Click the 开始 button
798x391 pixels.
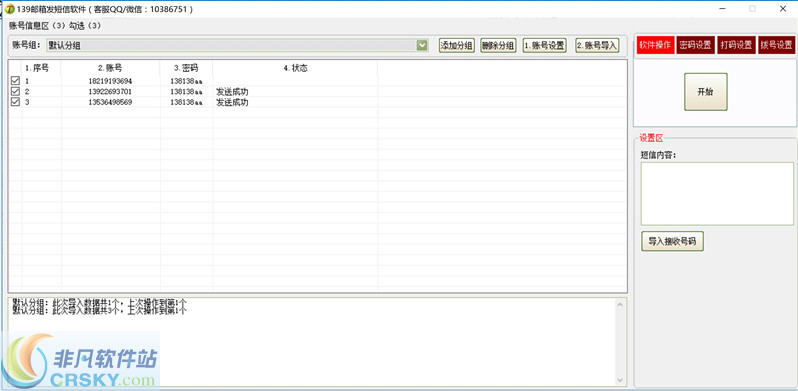705,92
